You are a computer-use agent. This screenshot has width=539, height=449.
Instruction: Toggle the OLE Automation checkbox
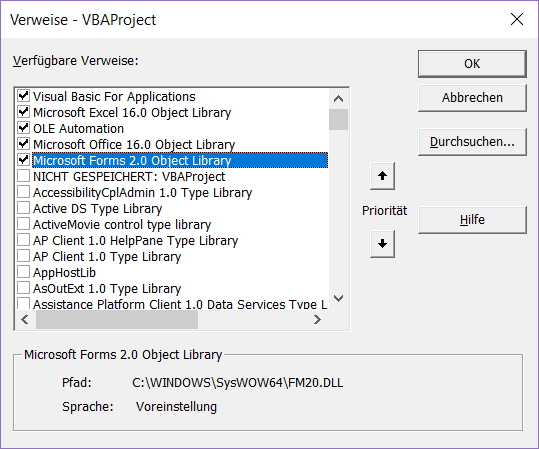tap(23, 128)
